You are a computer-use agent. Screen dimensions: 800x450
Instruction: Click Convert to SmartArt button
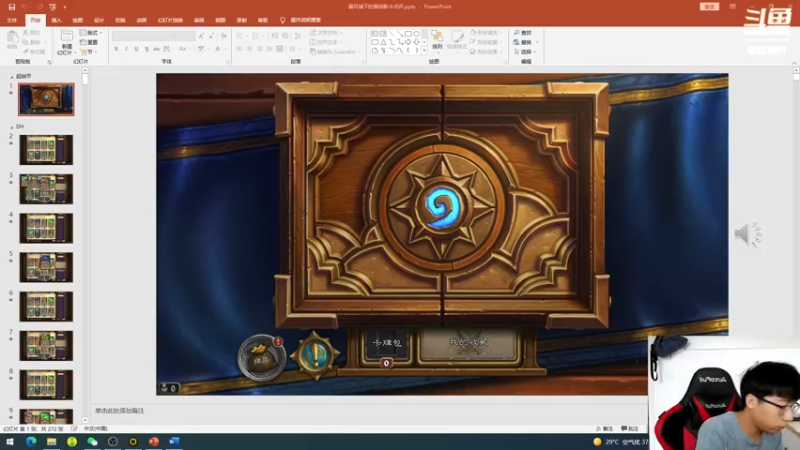[x=335, y=52]
